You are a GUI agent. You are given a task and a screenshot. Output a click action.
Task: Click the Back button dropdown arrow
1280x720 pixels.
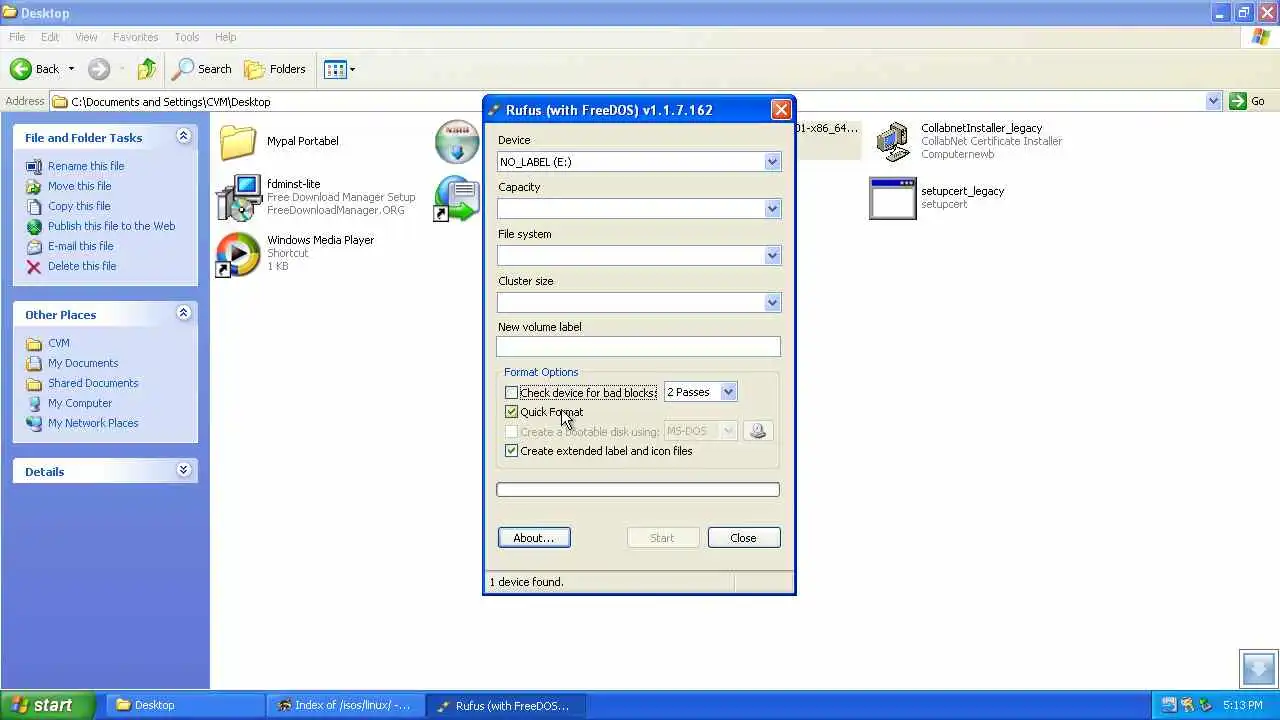(71, 69)
